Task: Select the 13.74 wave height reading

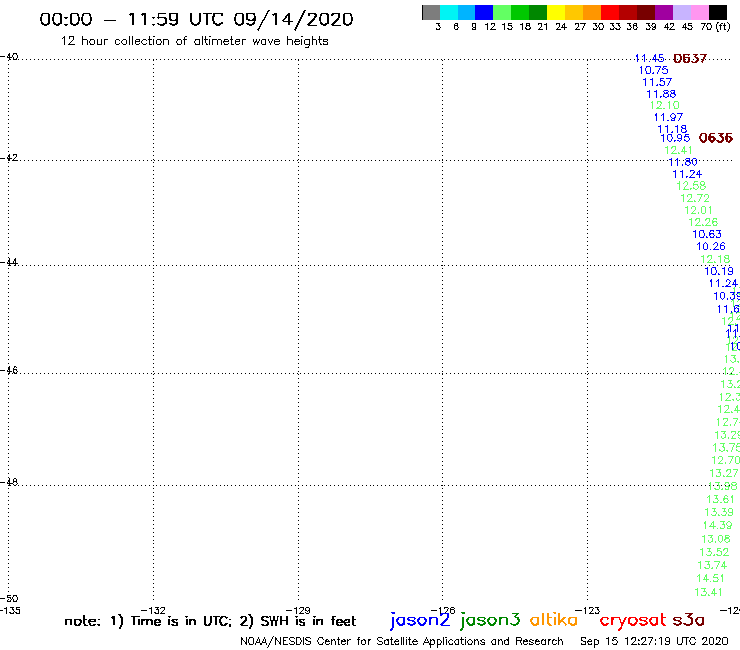Action: [712, 565]
